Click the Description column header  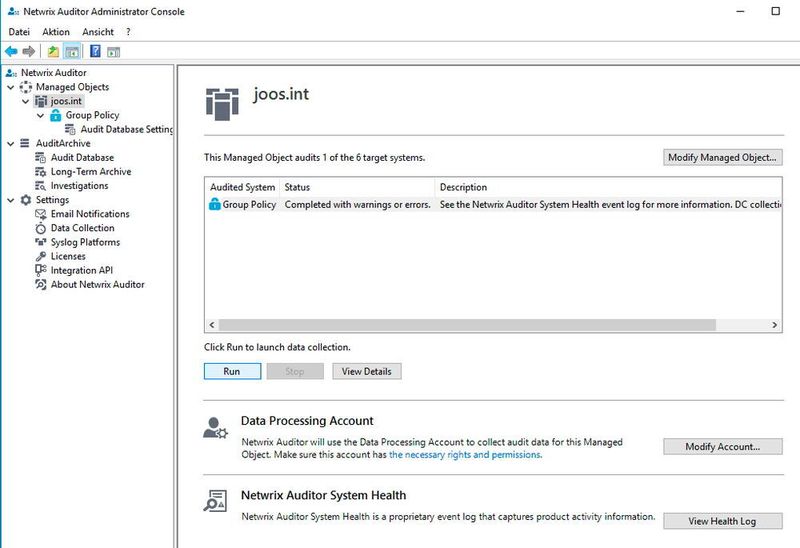point(608,187)
